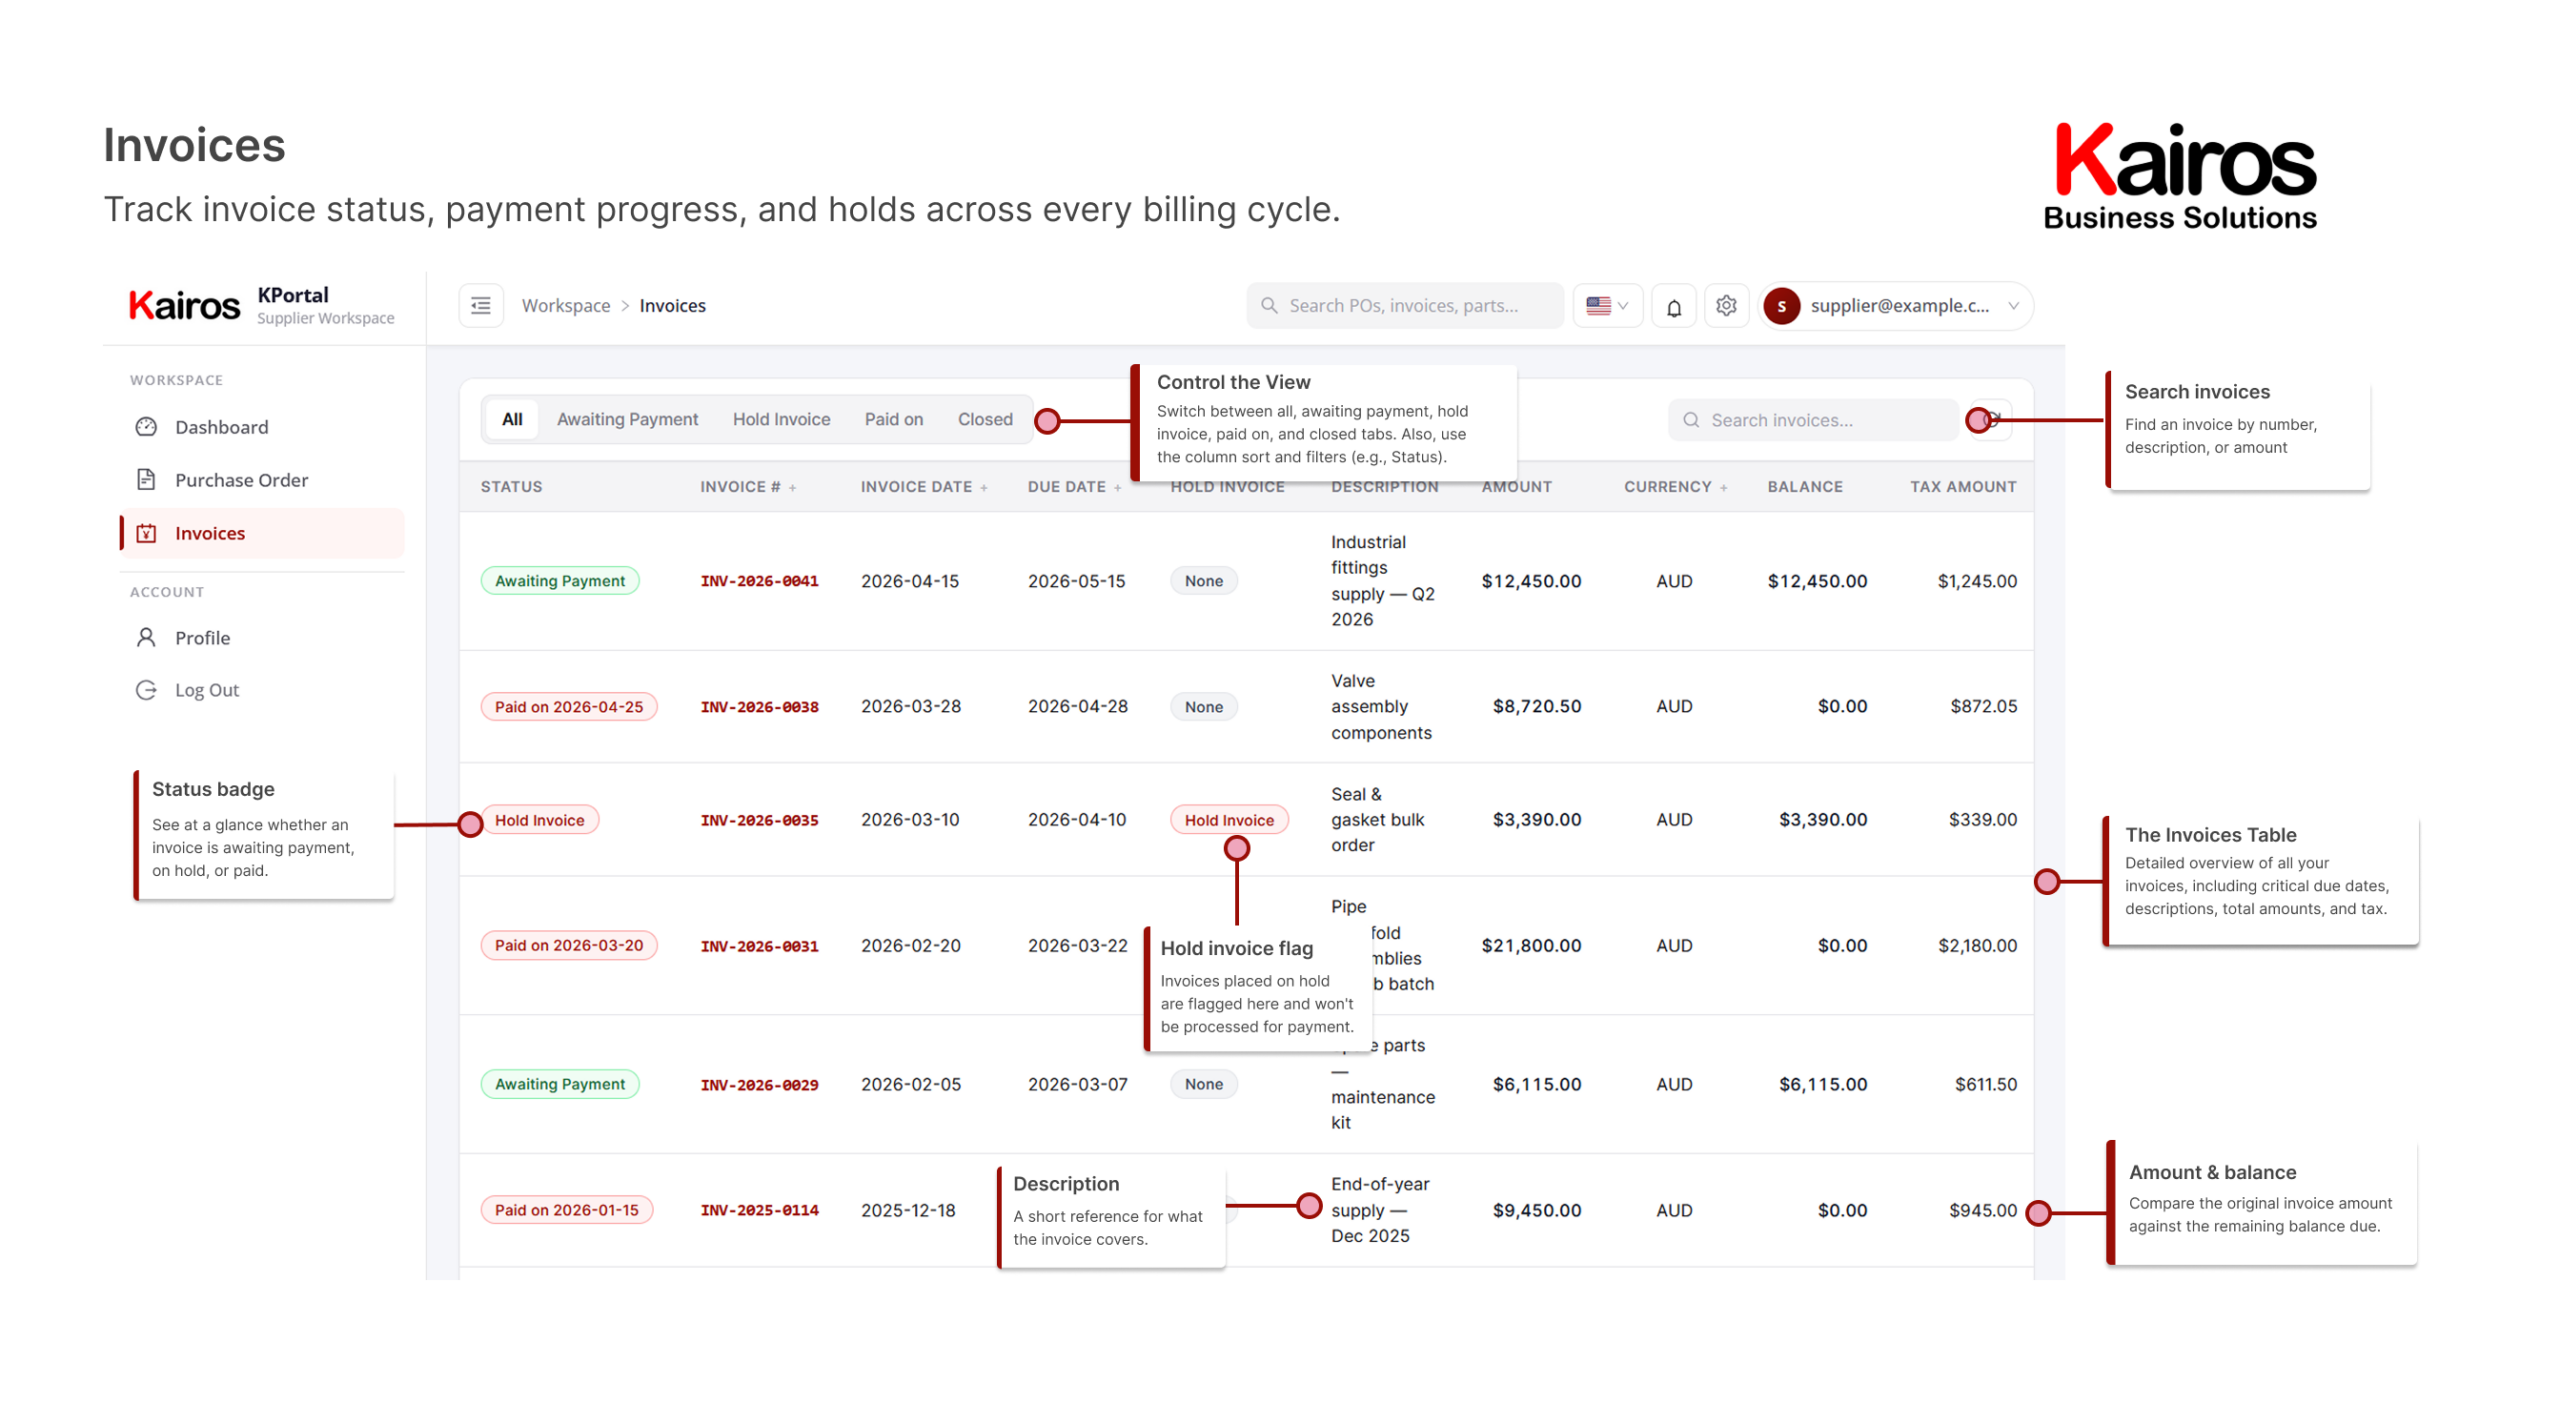Select the All tab
The height and width of the screenshot is (1424, 2560).
(x=512, y=420)
